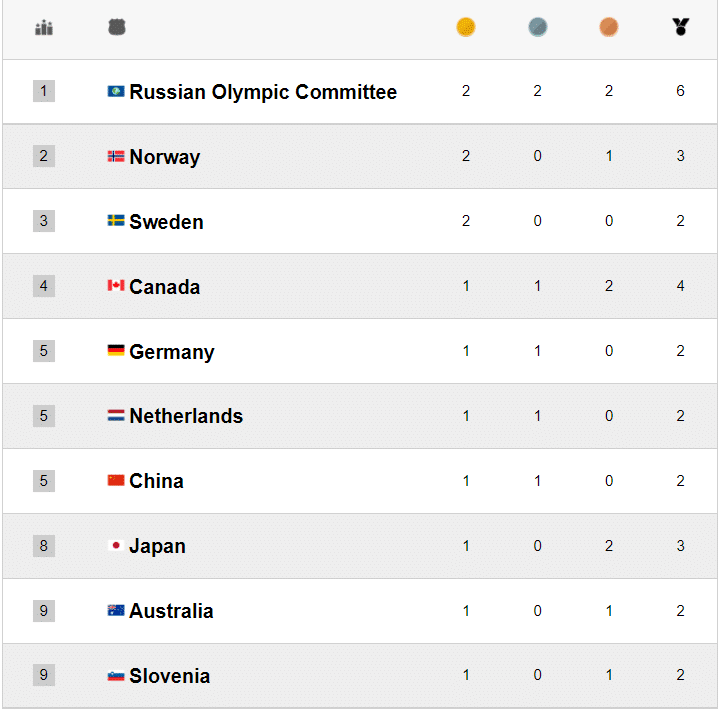Click the gold medal header icon
Viewport: 721px width, 711px height.
[x=466, y=28]
